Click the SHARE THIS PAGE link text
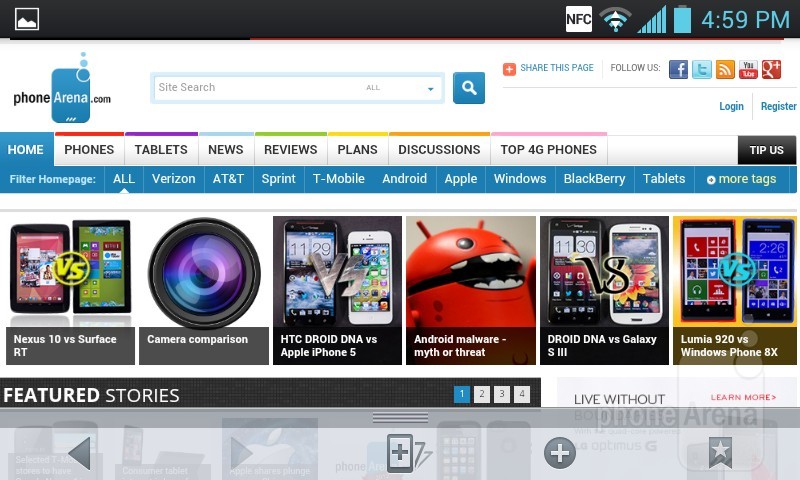Image resolution: width=800 pixels, height=480 pixels. tap(557, 68)
